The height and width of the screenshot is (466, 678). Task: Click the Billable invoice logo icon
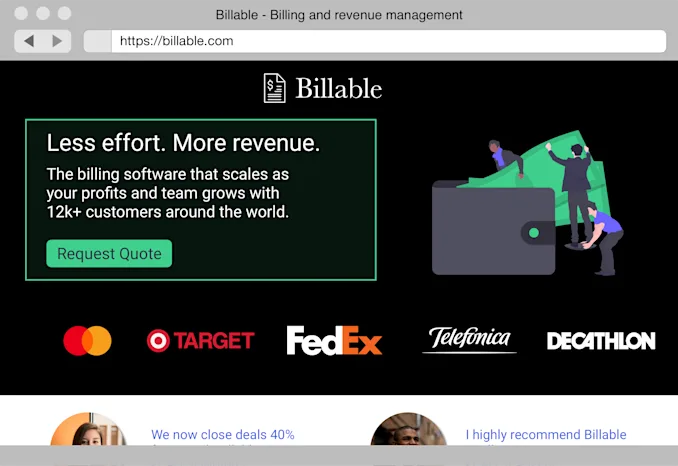(x=275, y=88)
